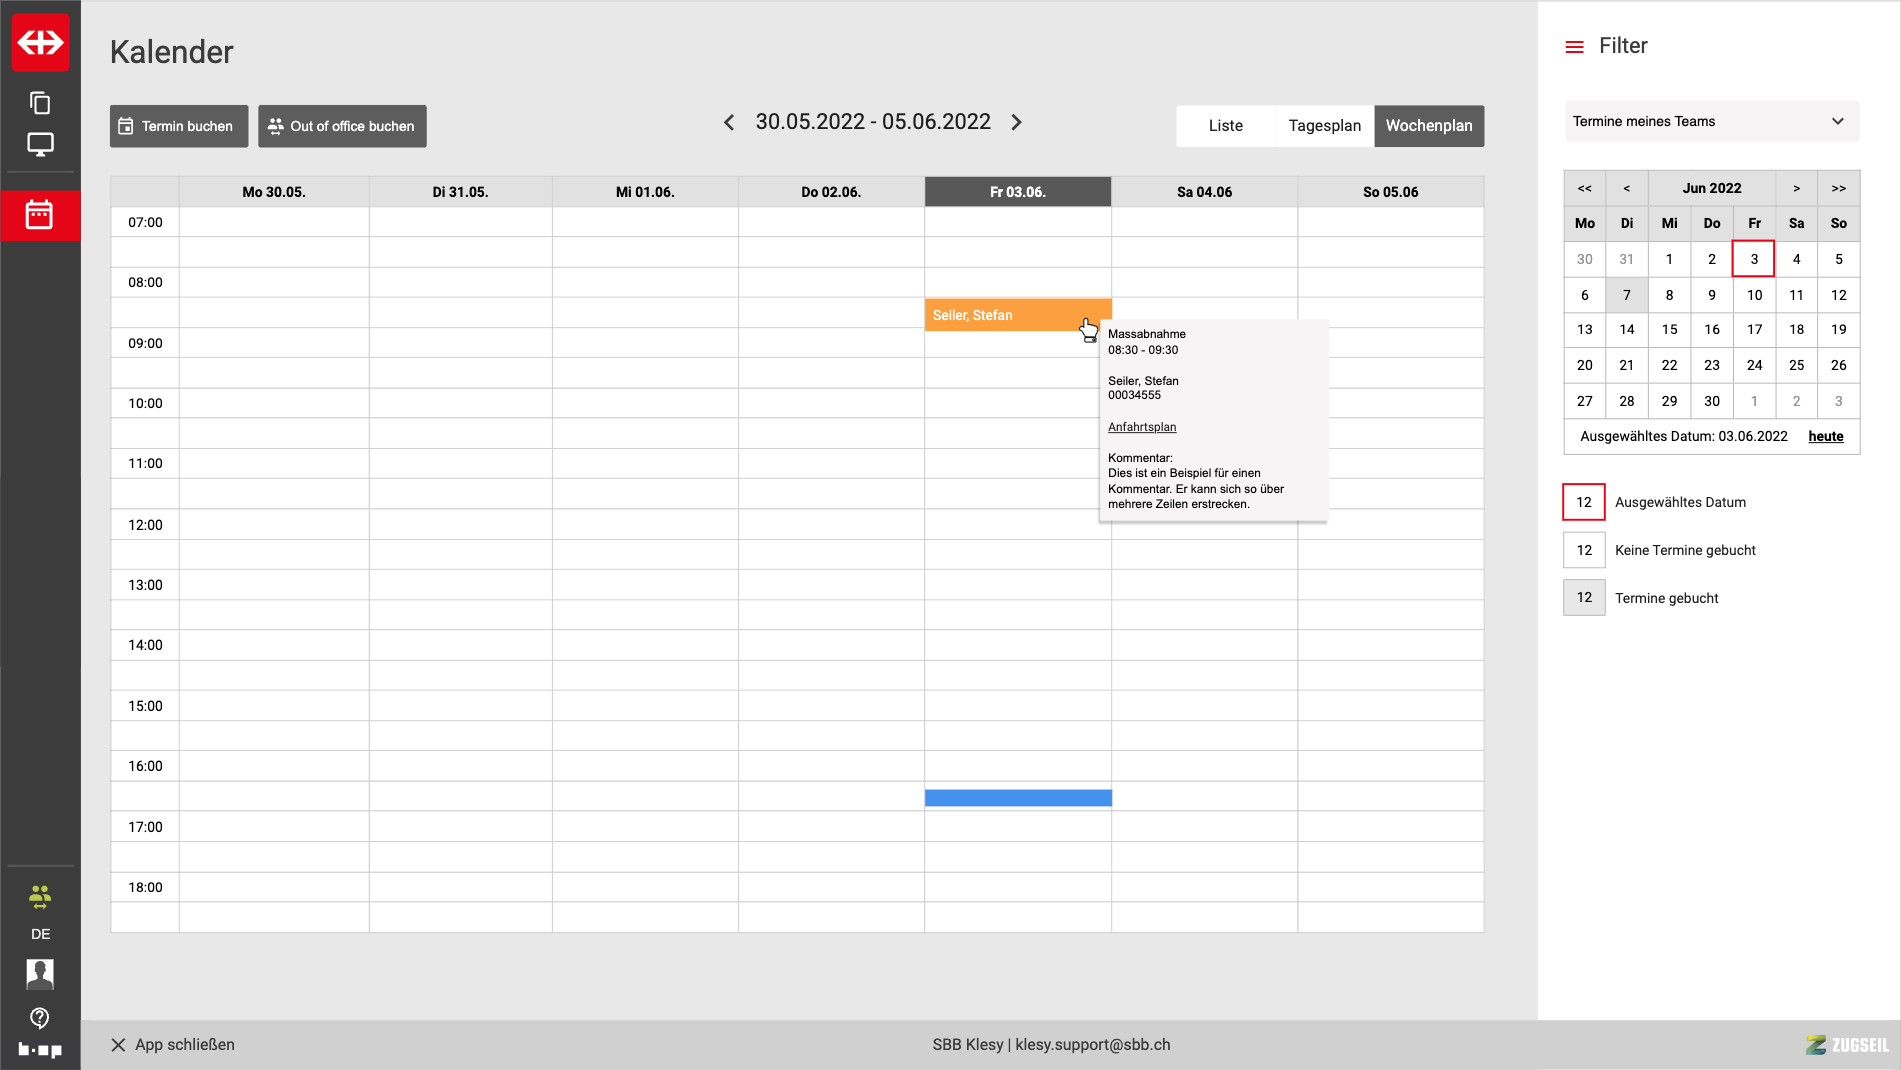Open the monitor screen icon in sidebar

coord(40,145)
